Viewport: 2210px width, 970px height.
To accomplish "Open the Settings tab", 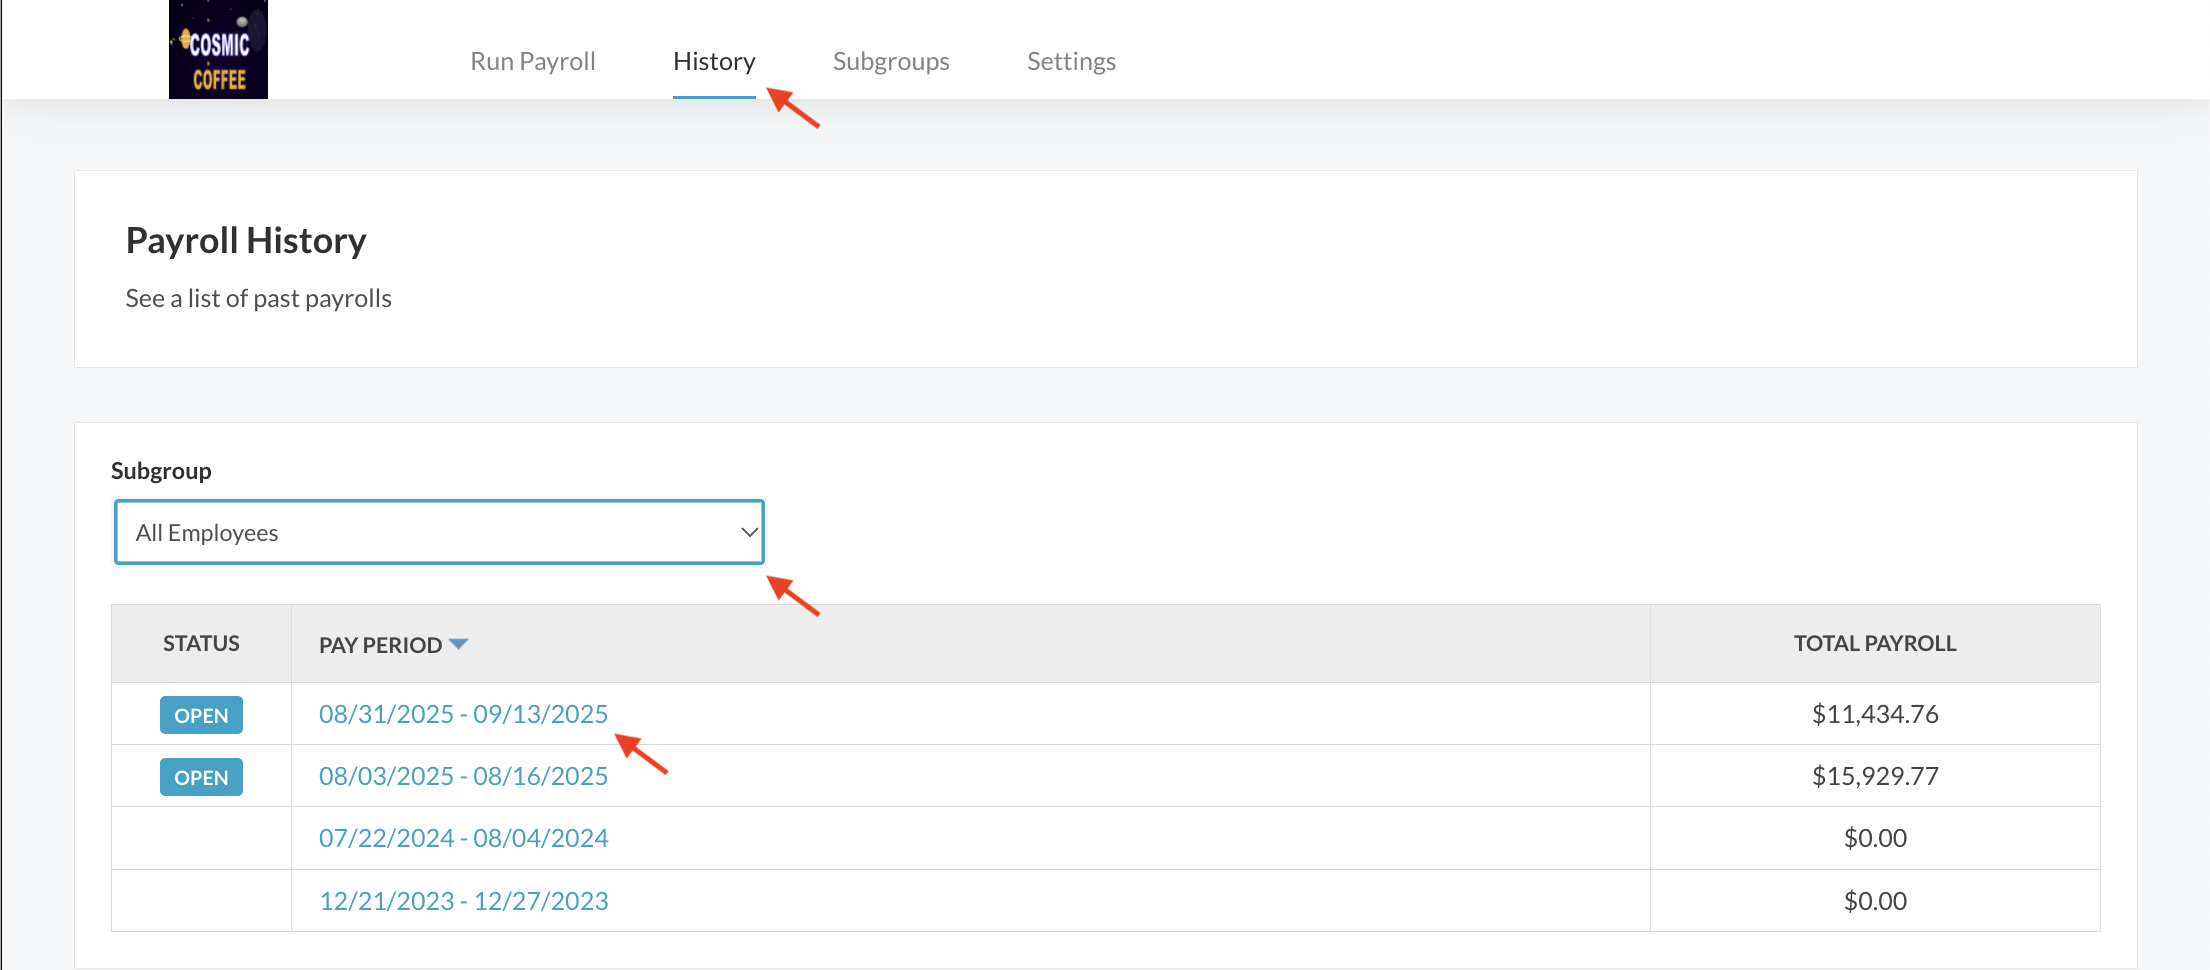I will pyautogui.click(x=1070, y=62).
